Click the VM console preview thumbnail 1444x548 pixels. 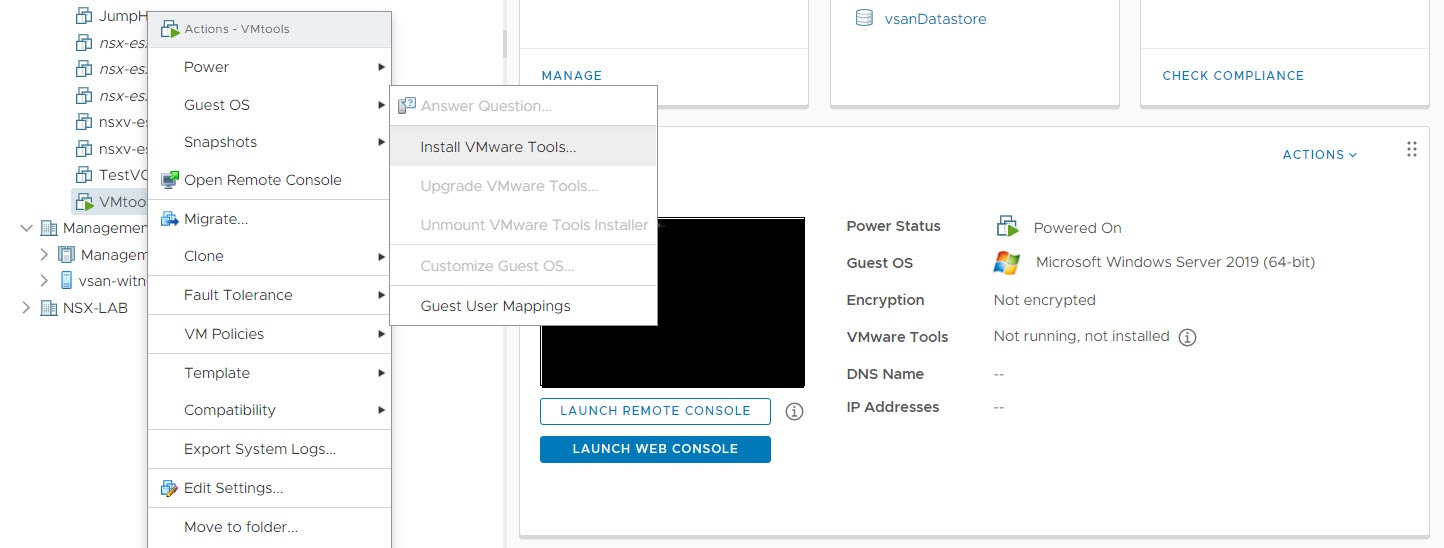pyautogui.click(x=672, y=302)
